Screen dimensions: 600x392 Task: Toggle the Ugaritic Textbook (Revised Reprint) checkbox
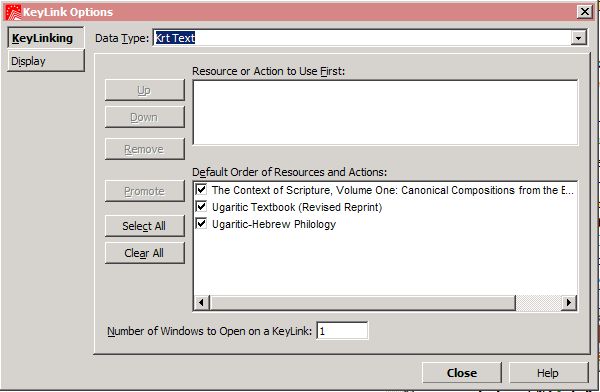pyautogui.click(x=201, y=207)
